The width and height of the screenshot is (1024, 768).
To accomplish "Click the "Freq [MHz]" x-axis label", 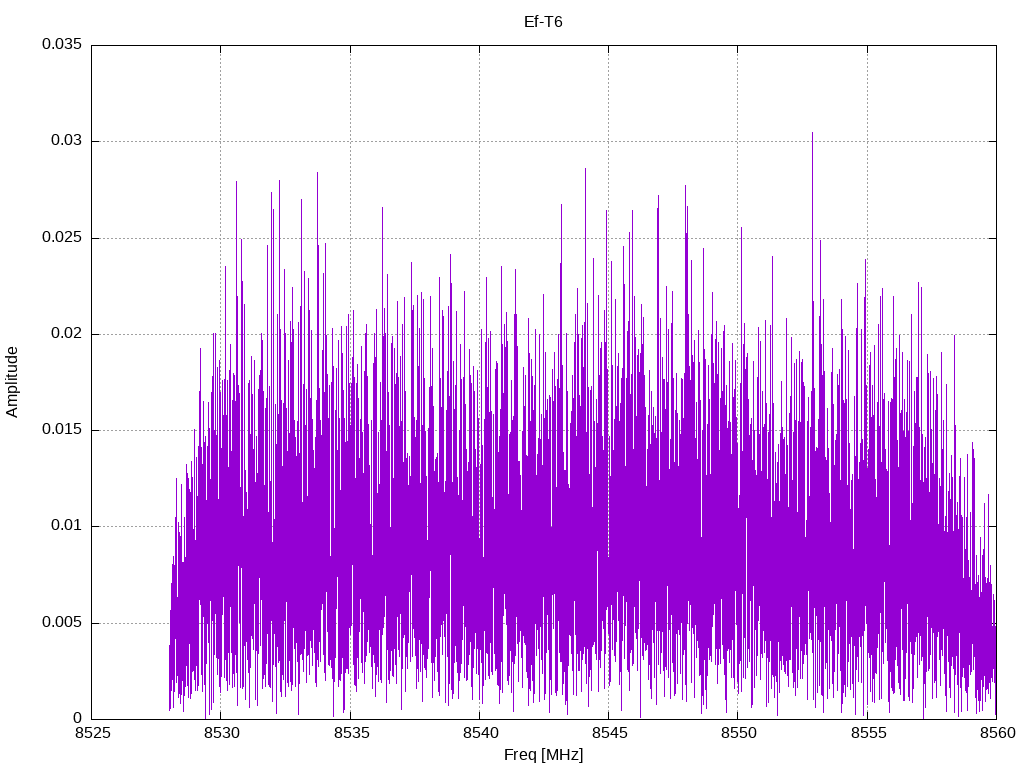I will coord(543,755).
